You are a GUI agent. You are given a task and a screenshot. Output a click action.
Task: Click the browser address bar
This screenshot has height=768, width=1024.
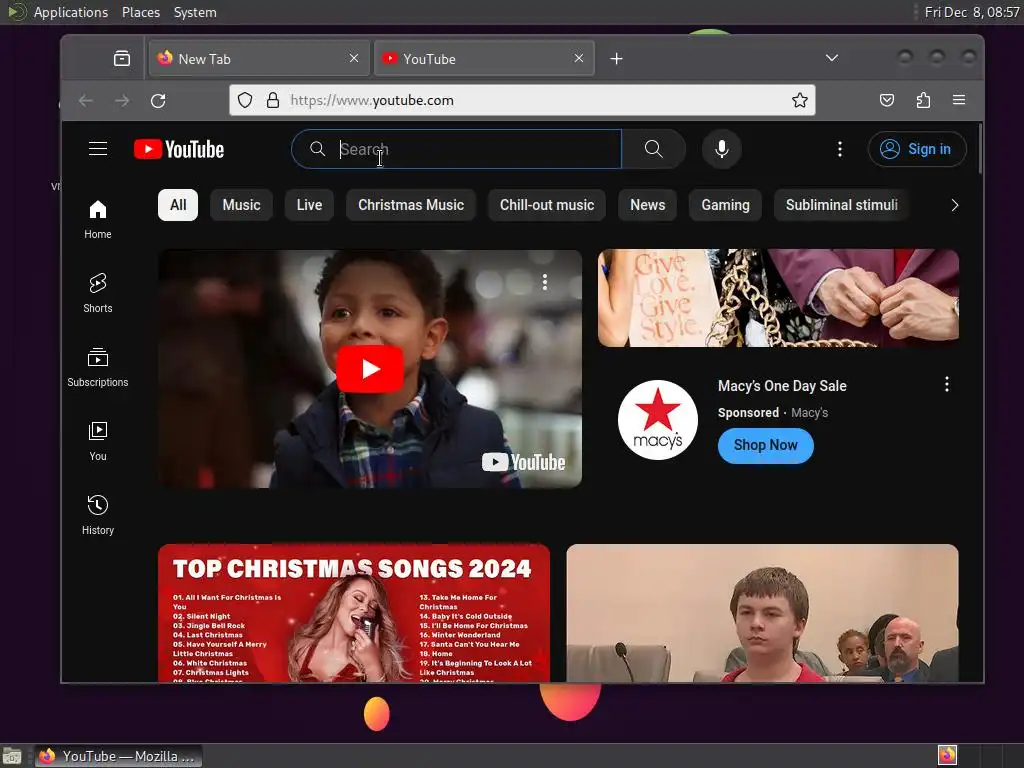click(x=522, y=100)
